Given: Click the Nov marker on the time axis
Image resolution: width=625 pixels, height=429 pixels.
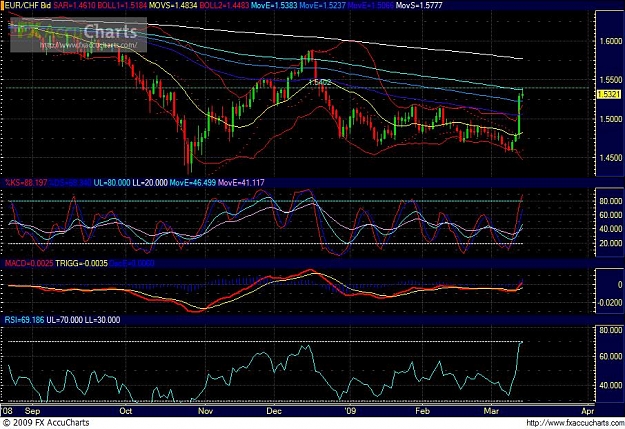Looking at the screenshot, I should [x=206, y=411].
